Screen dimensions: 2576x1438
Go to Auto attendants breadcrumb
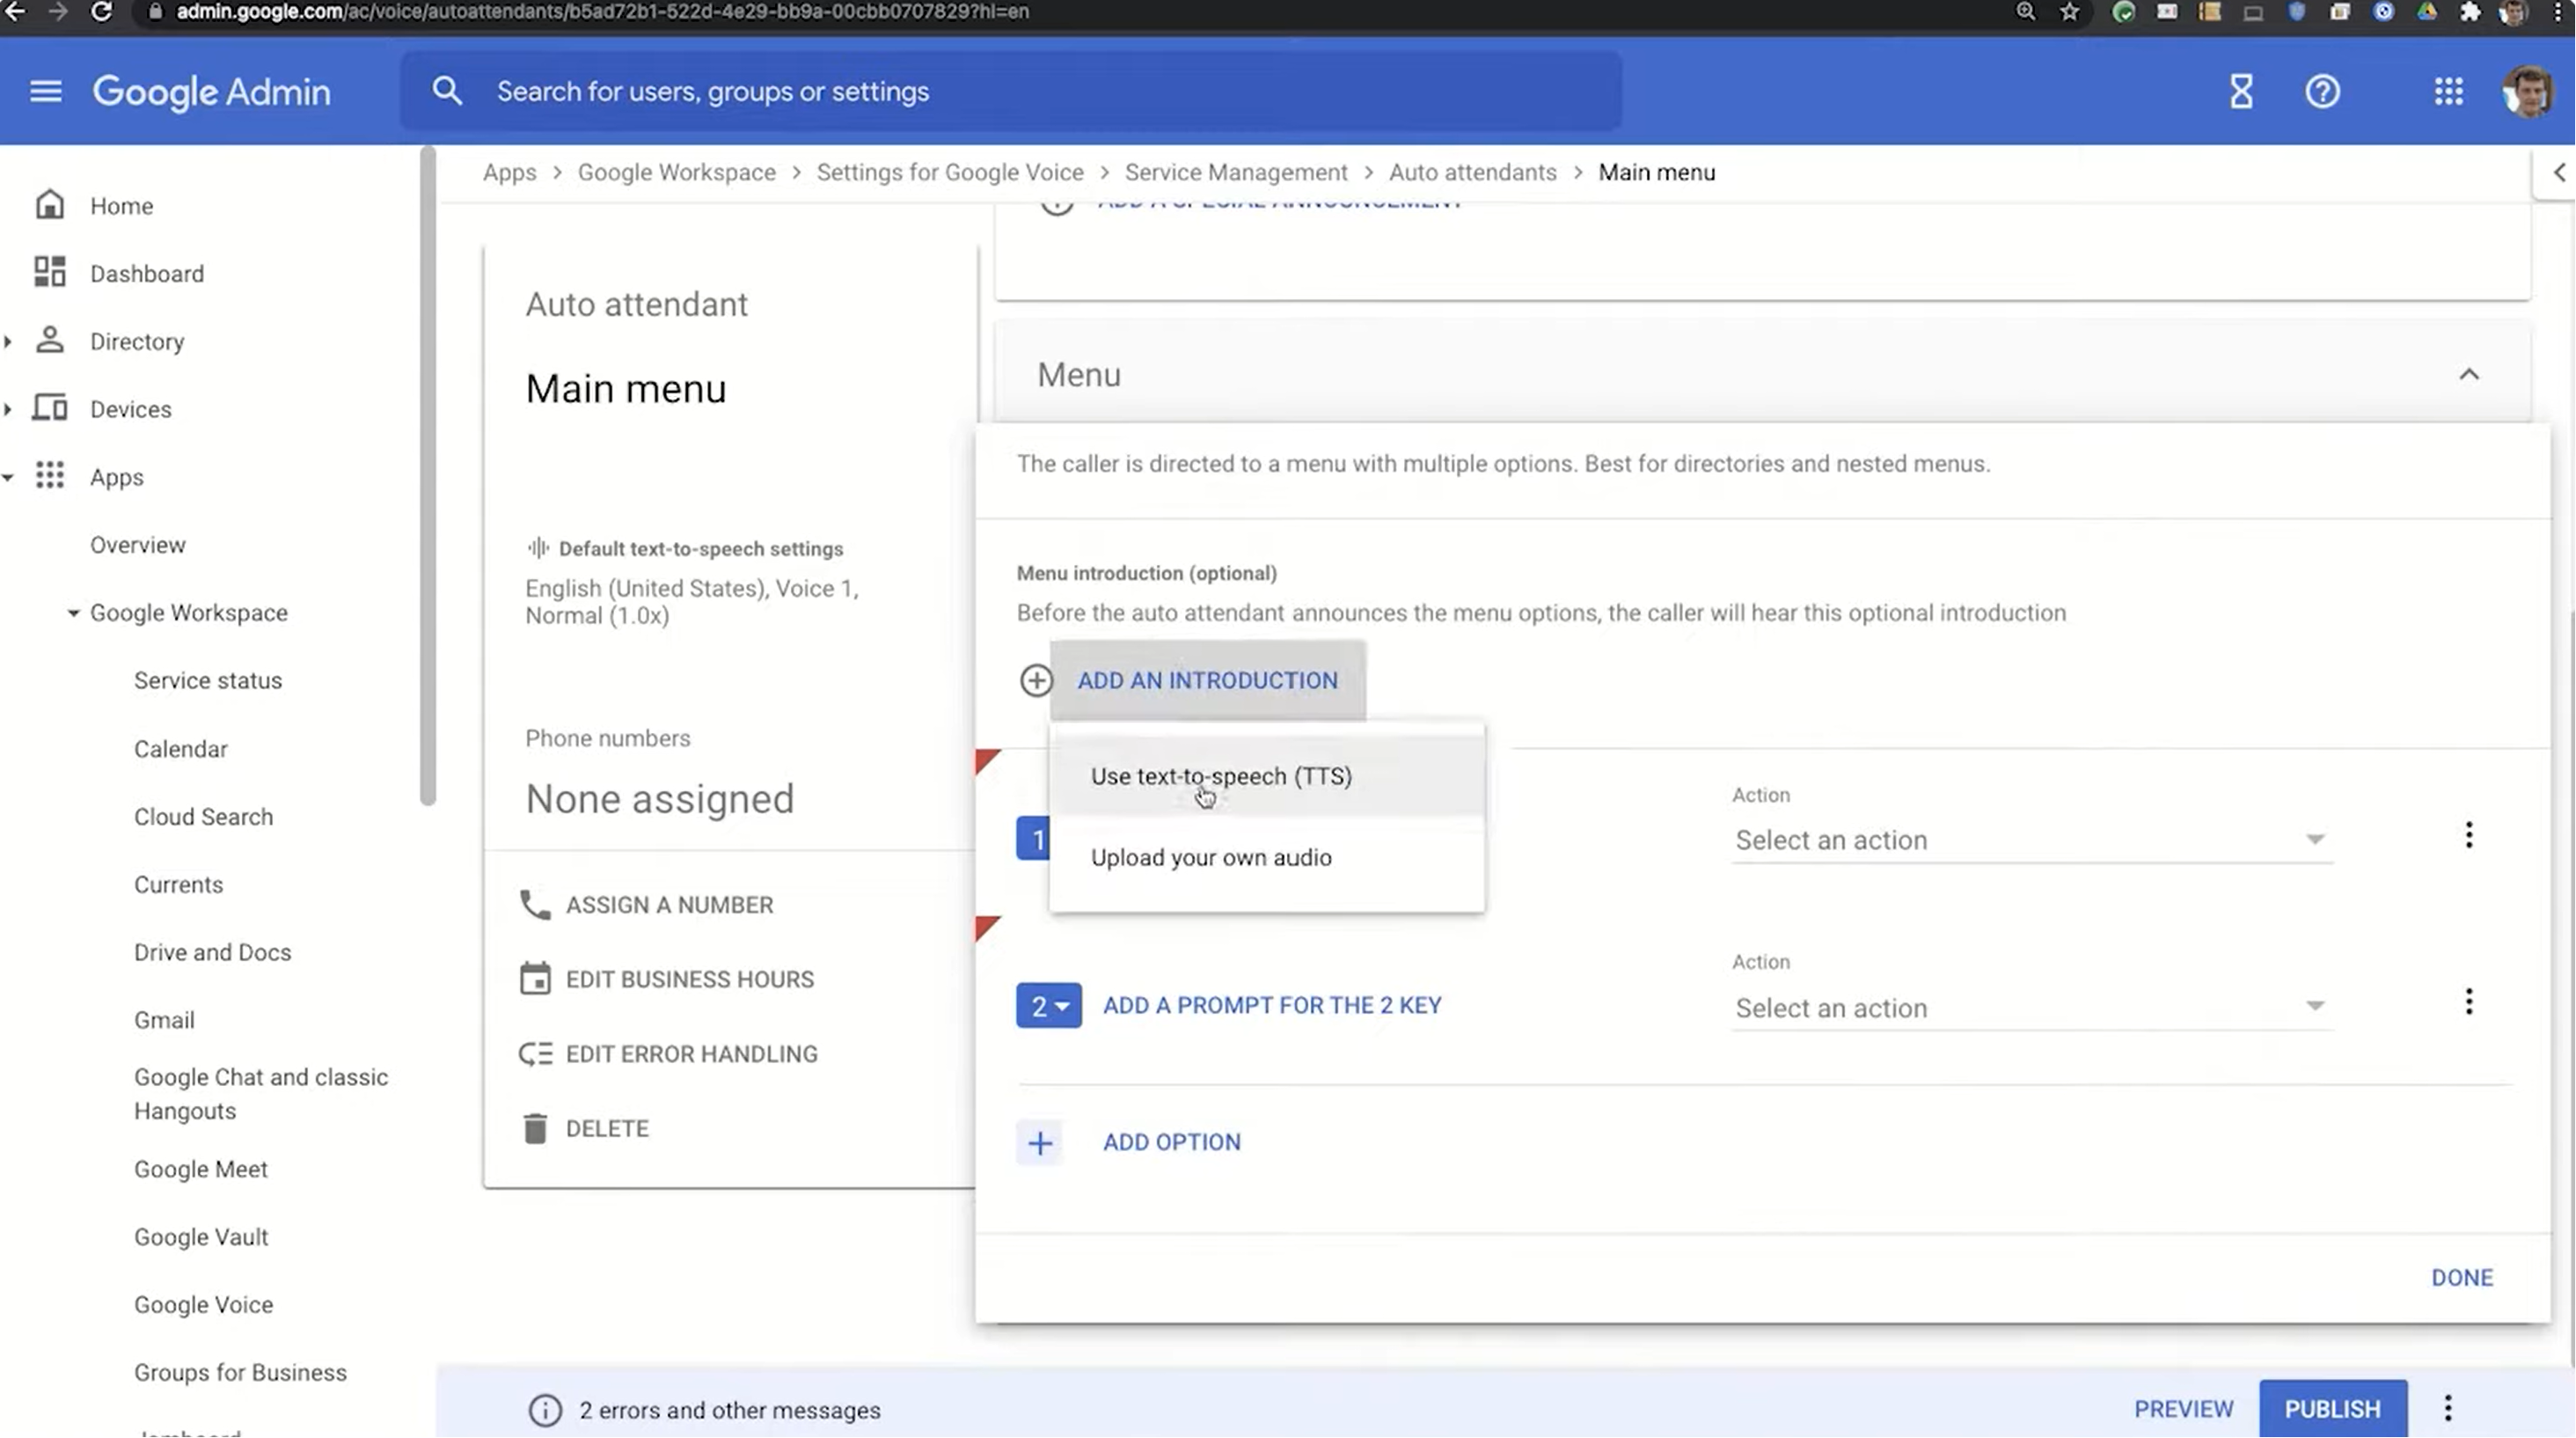(x=1472, y=172)
